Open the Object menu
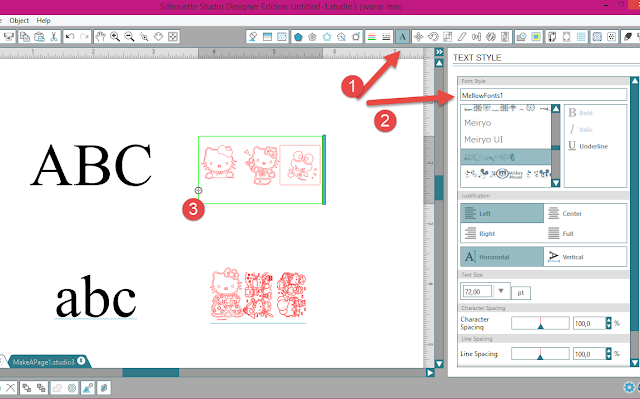Image resolution: width=640 pixels, height=399 pixels. (19, 20)
